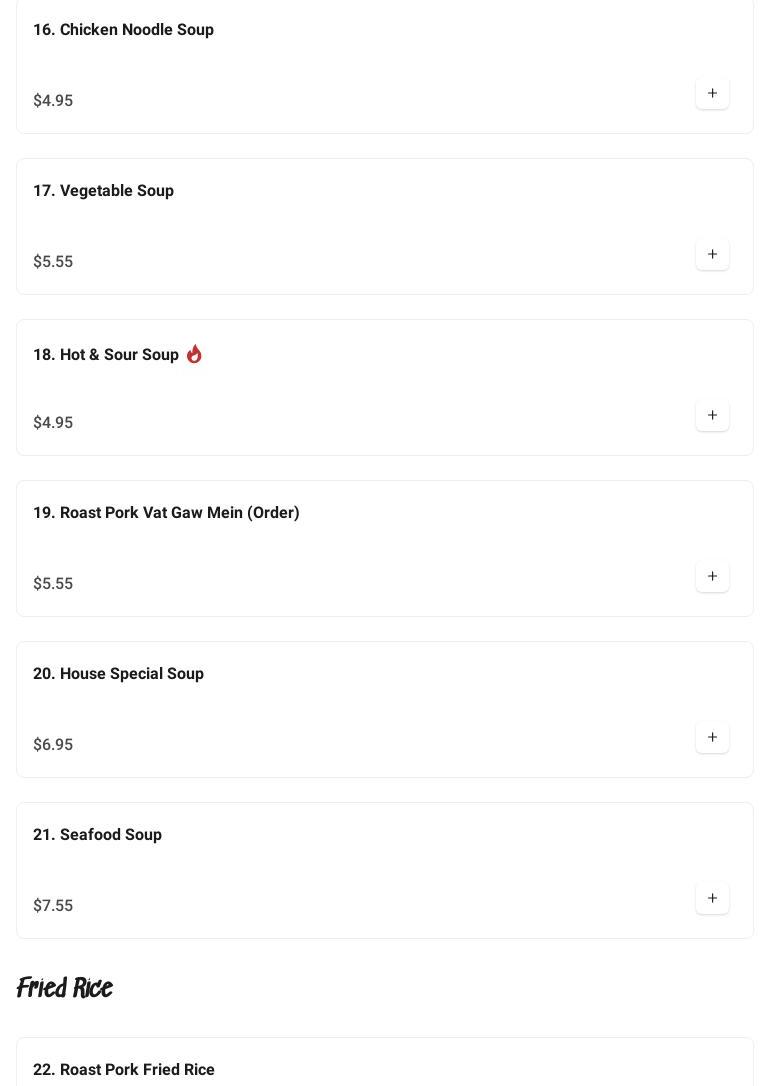Click the Fried Rice section heading

[65, 988]
